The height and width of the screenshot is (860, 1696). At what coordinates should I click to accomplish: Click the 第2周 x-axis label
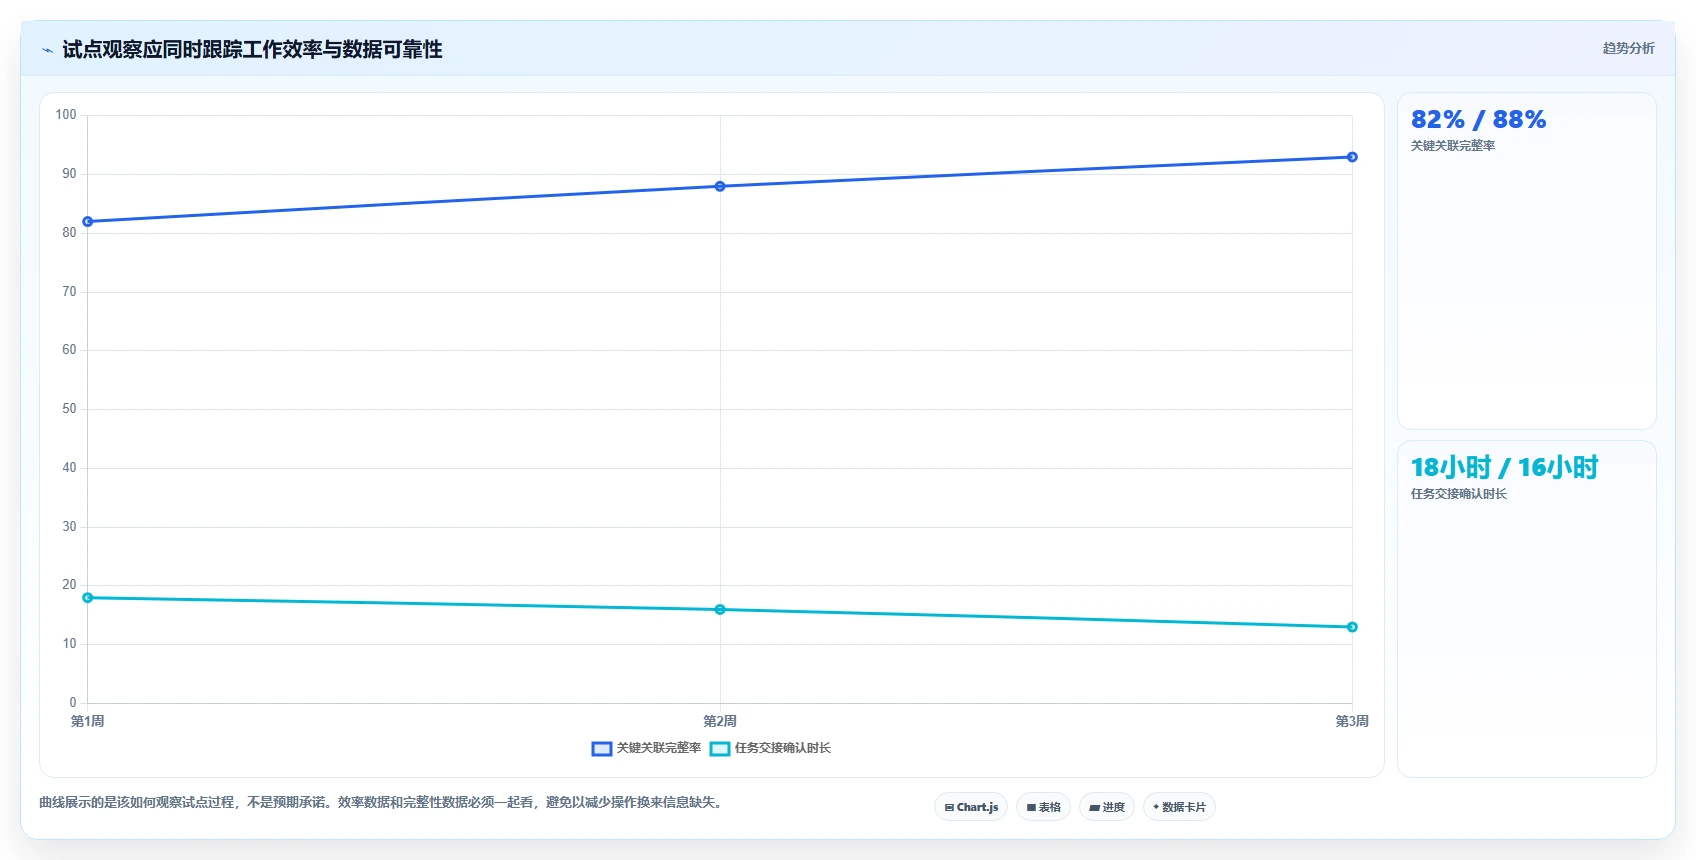[x=720, y=721]
